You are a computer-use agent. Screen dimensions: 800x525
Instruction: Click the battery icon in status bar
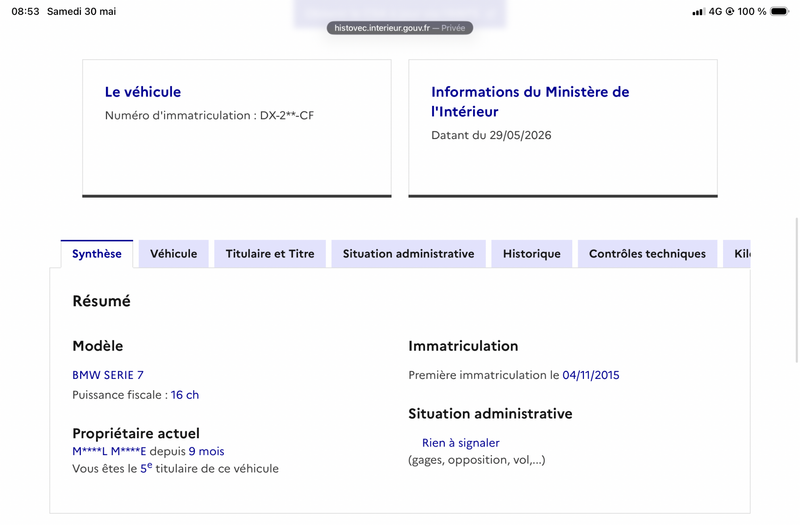[780, 11]
